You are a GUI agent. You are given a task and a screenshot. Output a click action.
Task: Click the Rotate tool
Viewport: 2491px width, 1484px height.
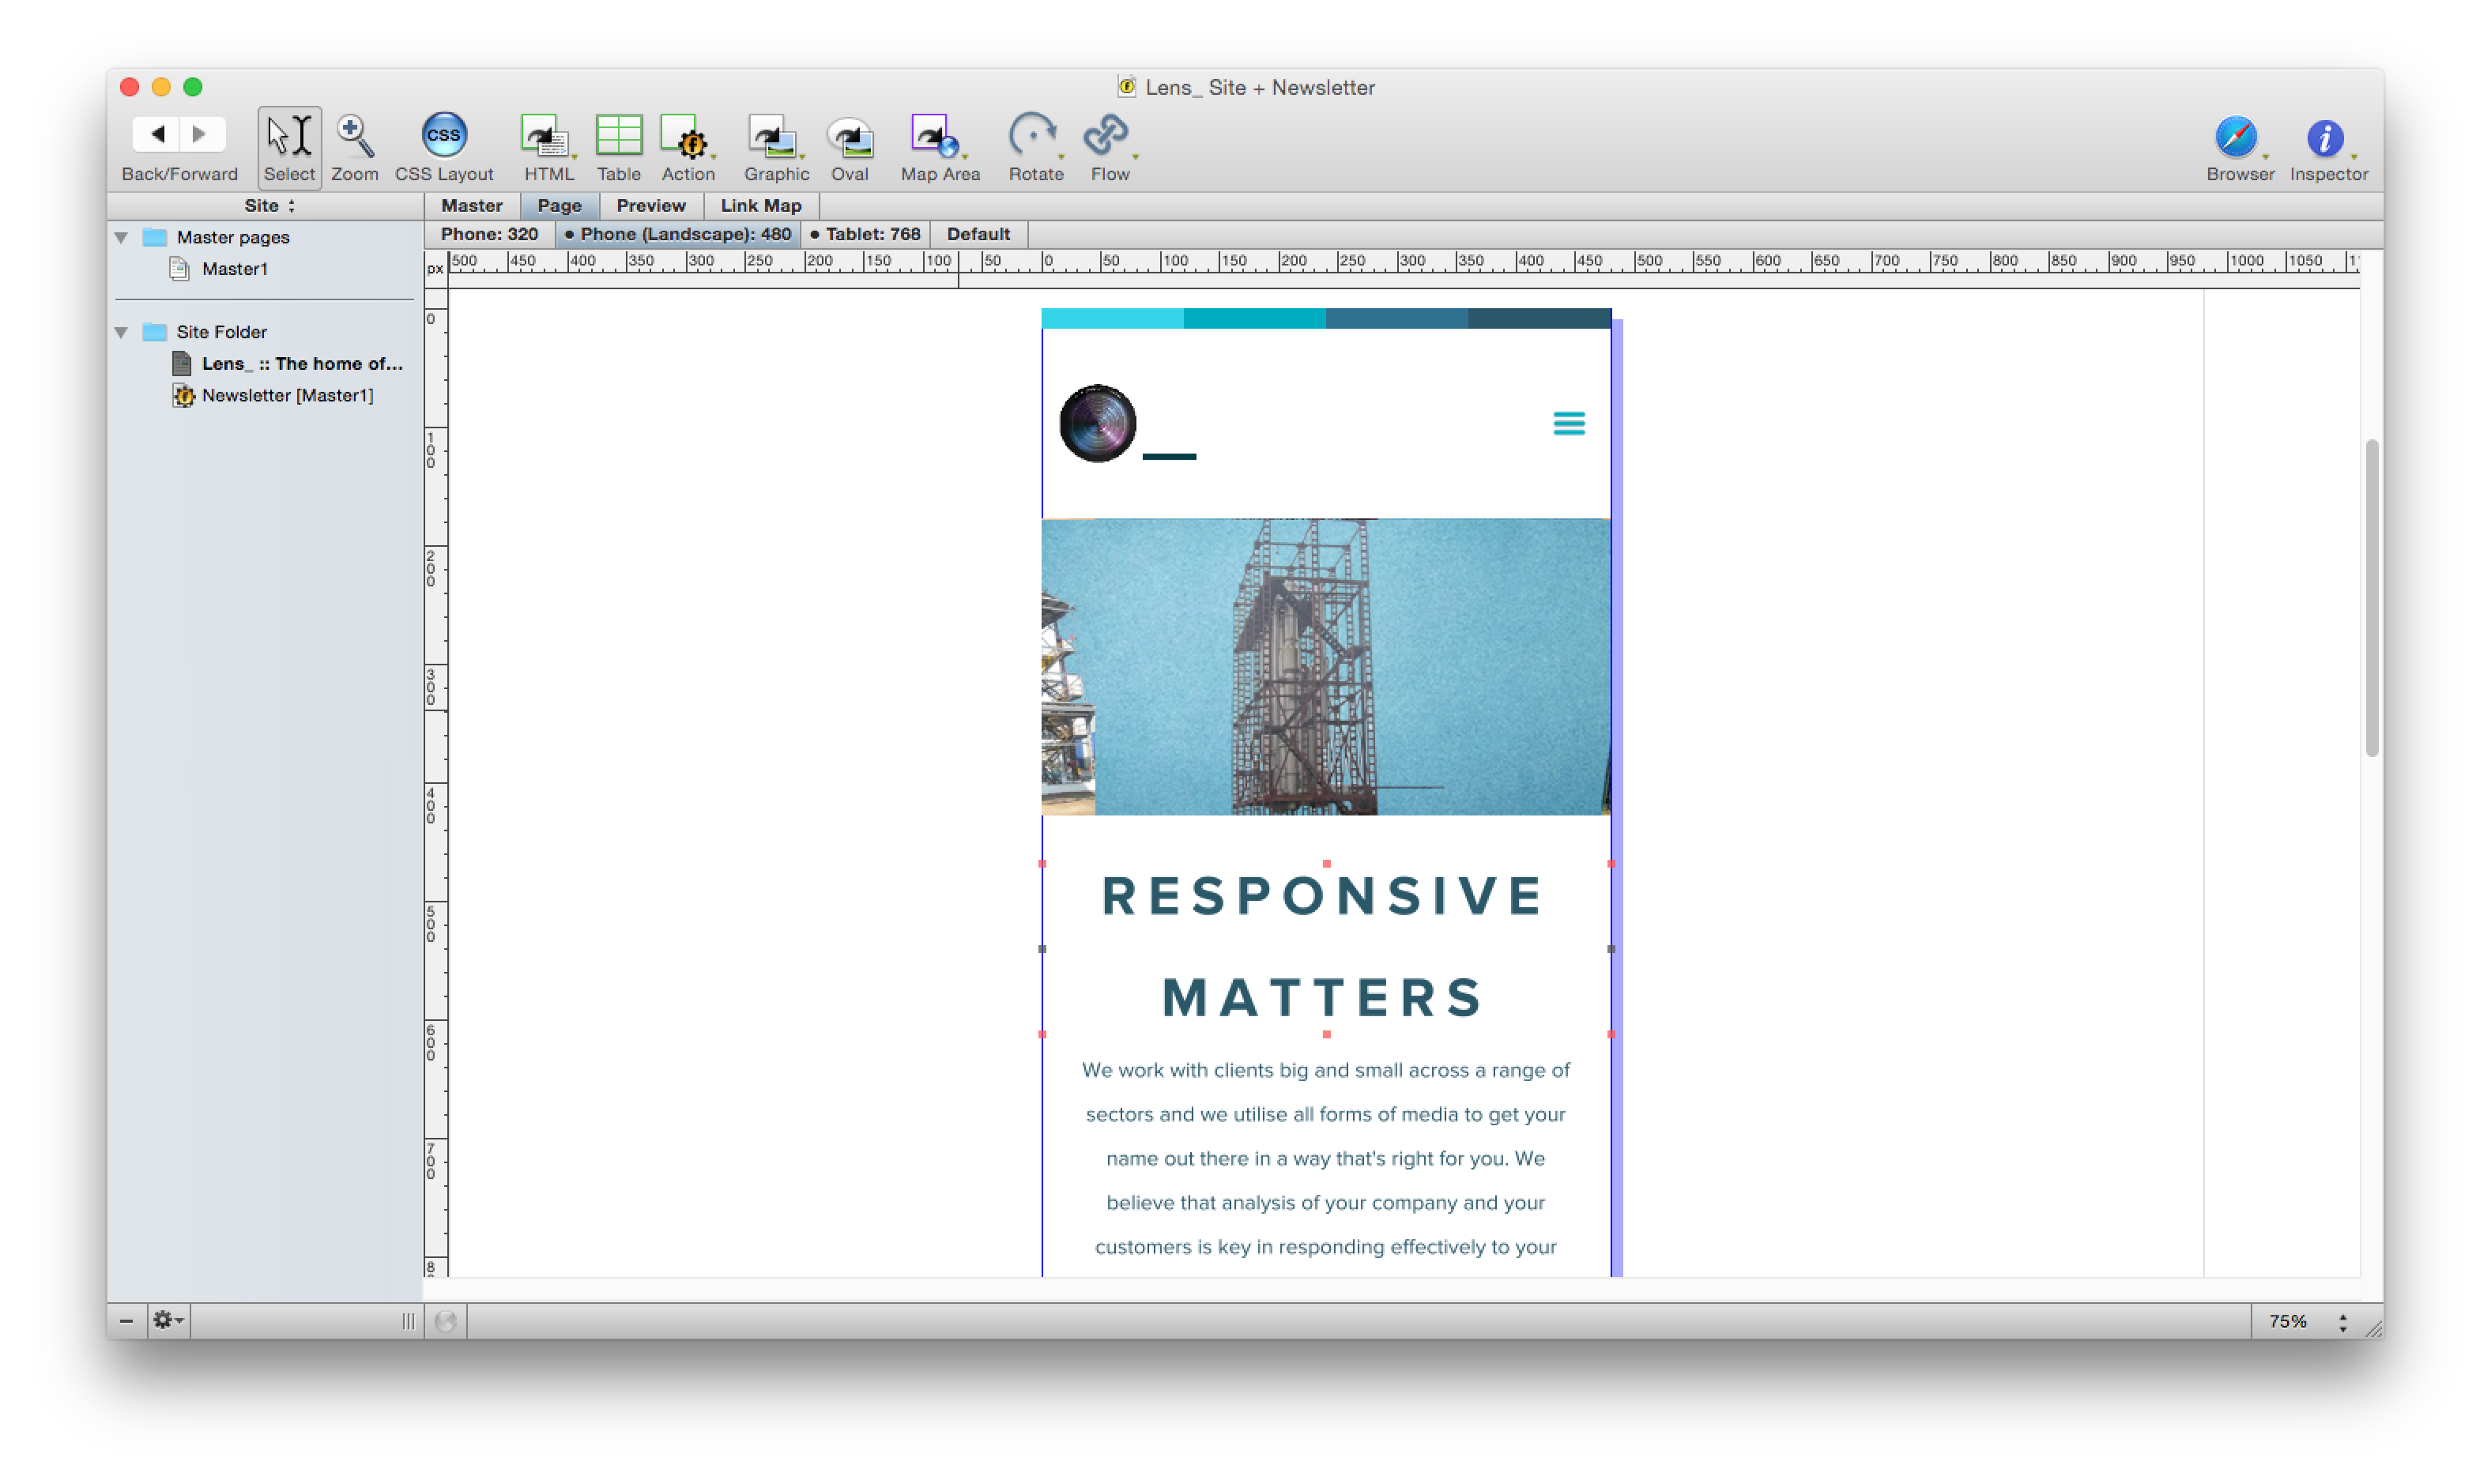pyautogui.click(x=1033, y=136)
